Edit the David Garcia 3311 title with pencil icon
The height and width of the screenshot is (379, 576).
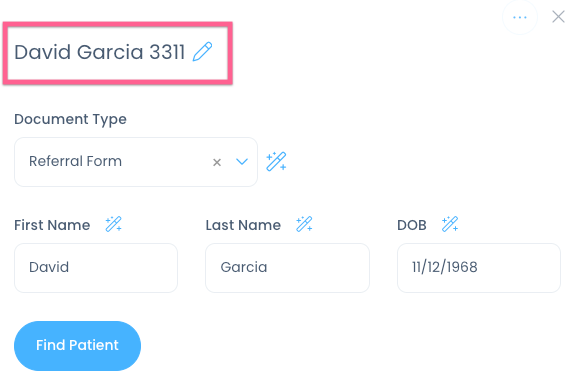(202, 51)
